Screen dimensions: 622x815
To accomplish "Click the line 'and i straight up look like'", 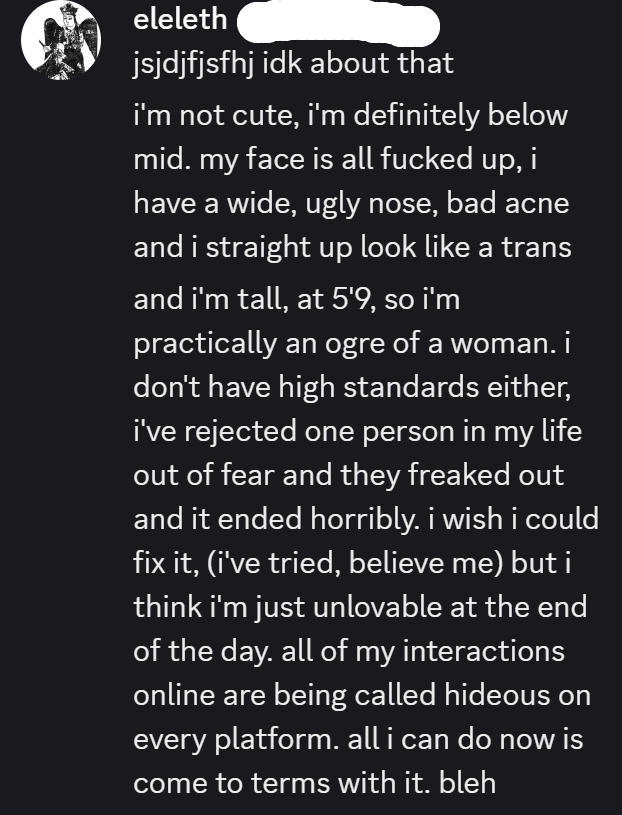I will pos(352,247).
